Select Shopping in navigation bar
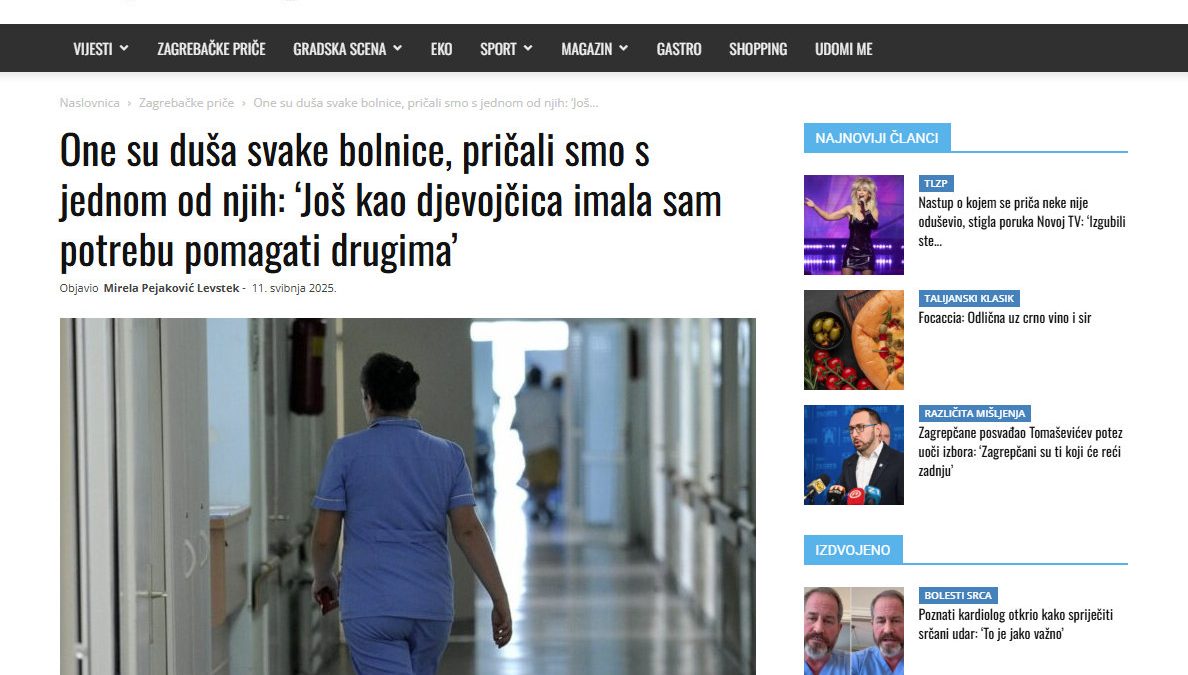Image resolution: width=1188 pixels, height=675 pixels. [x=758, y=48]
